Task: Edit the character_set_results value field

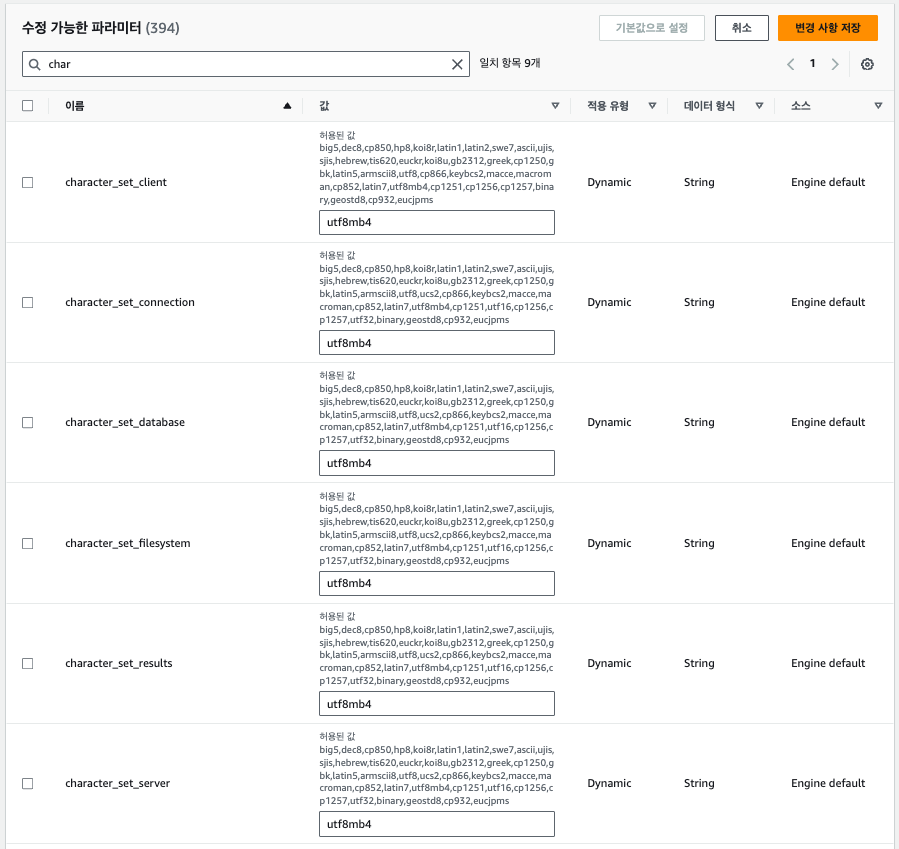Action: pyautogui.click(x=436, y=704)
